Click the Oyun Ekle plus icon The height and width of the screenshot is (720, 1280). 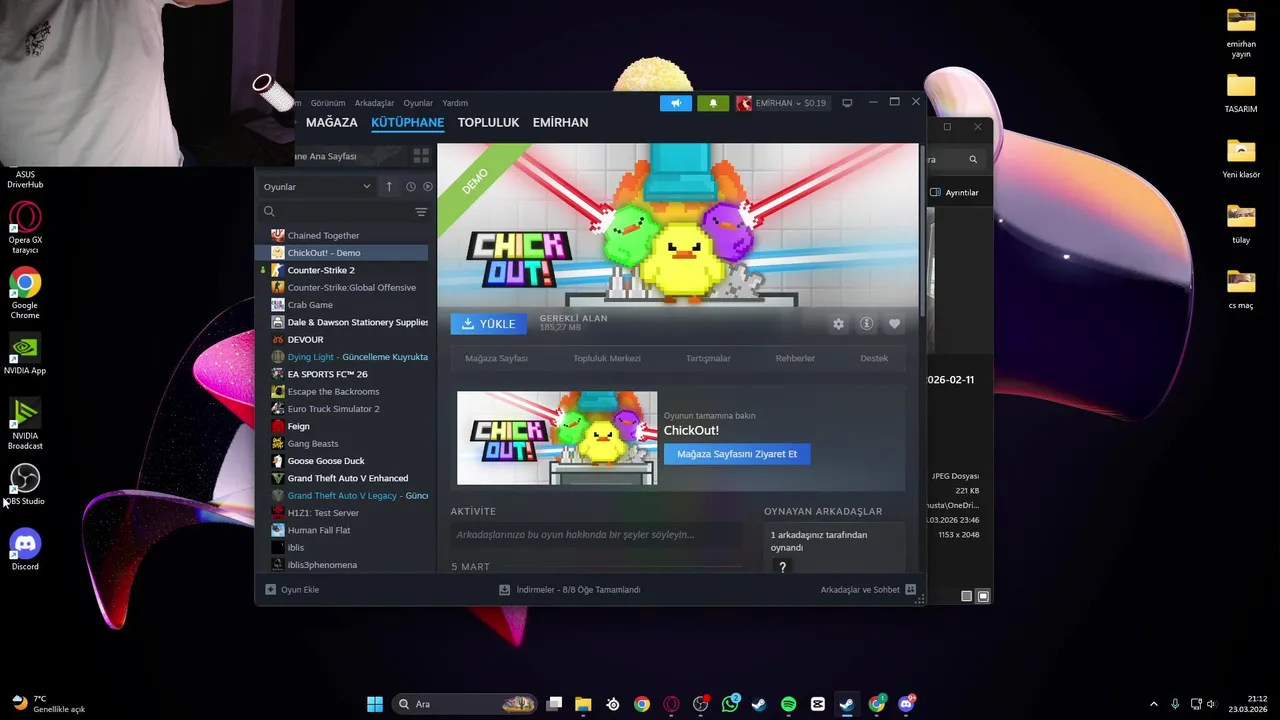click(270, 590)
